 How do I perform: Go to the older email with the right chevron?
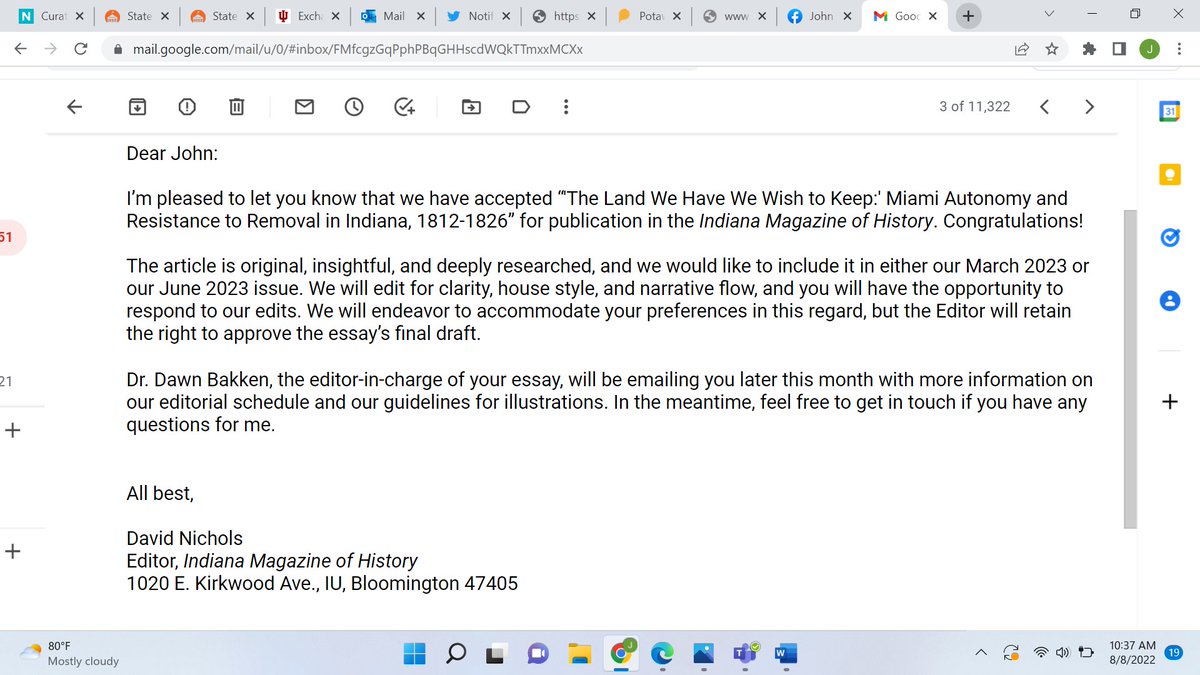click(1090, 107)
